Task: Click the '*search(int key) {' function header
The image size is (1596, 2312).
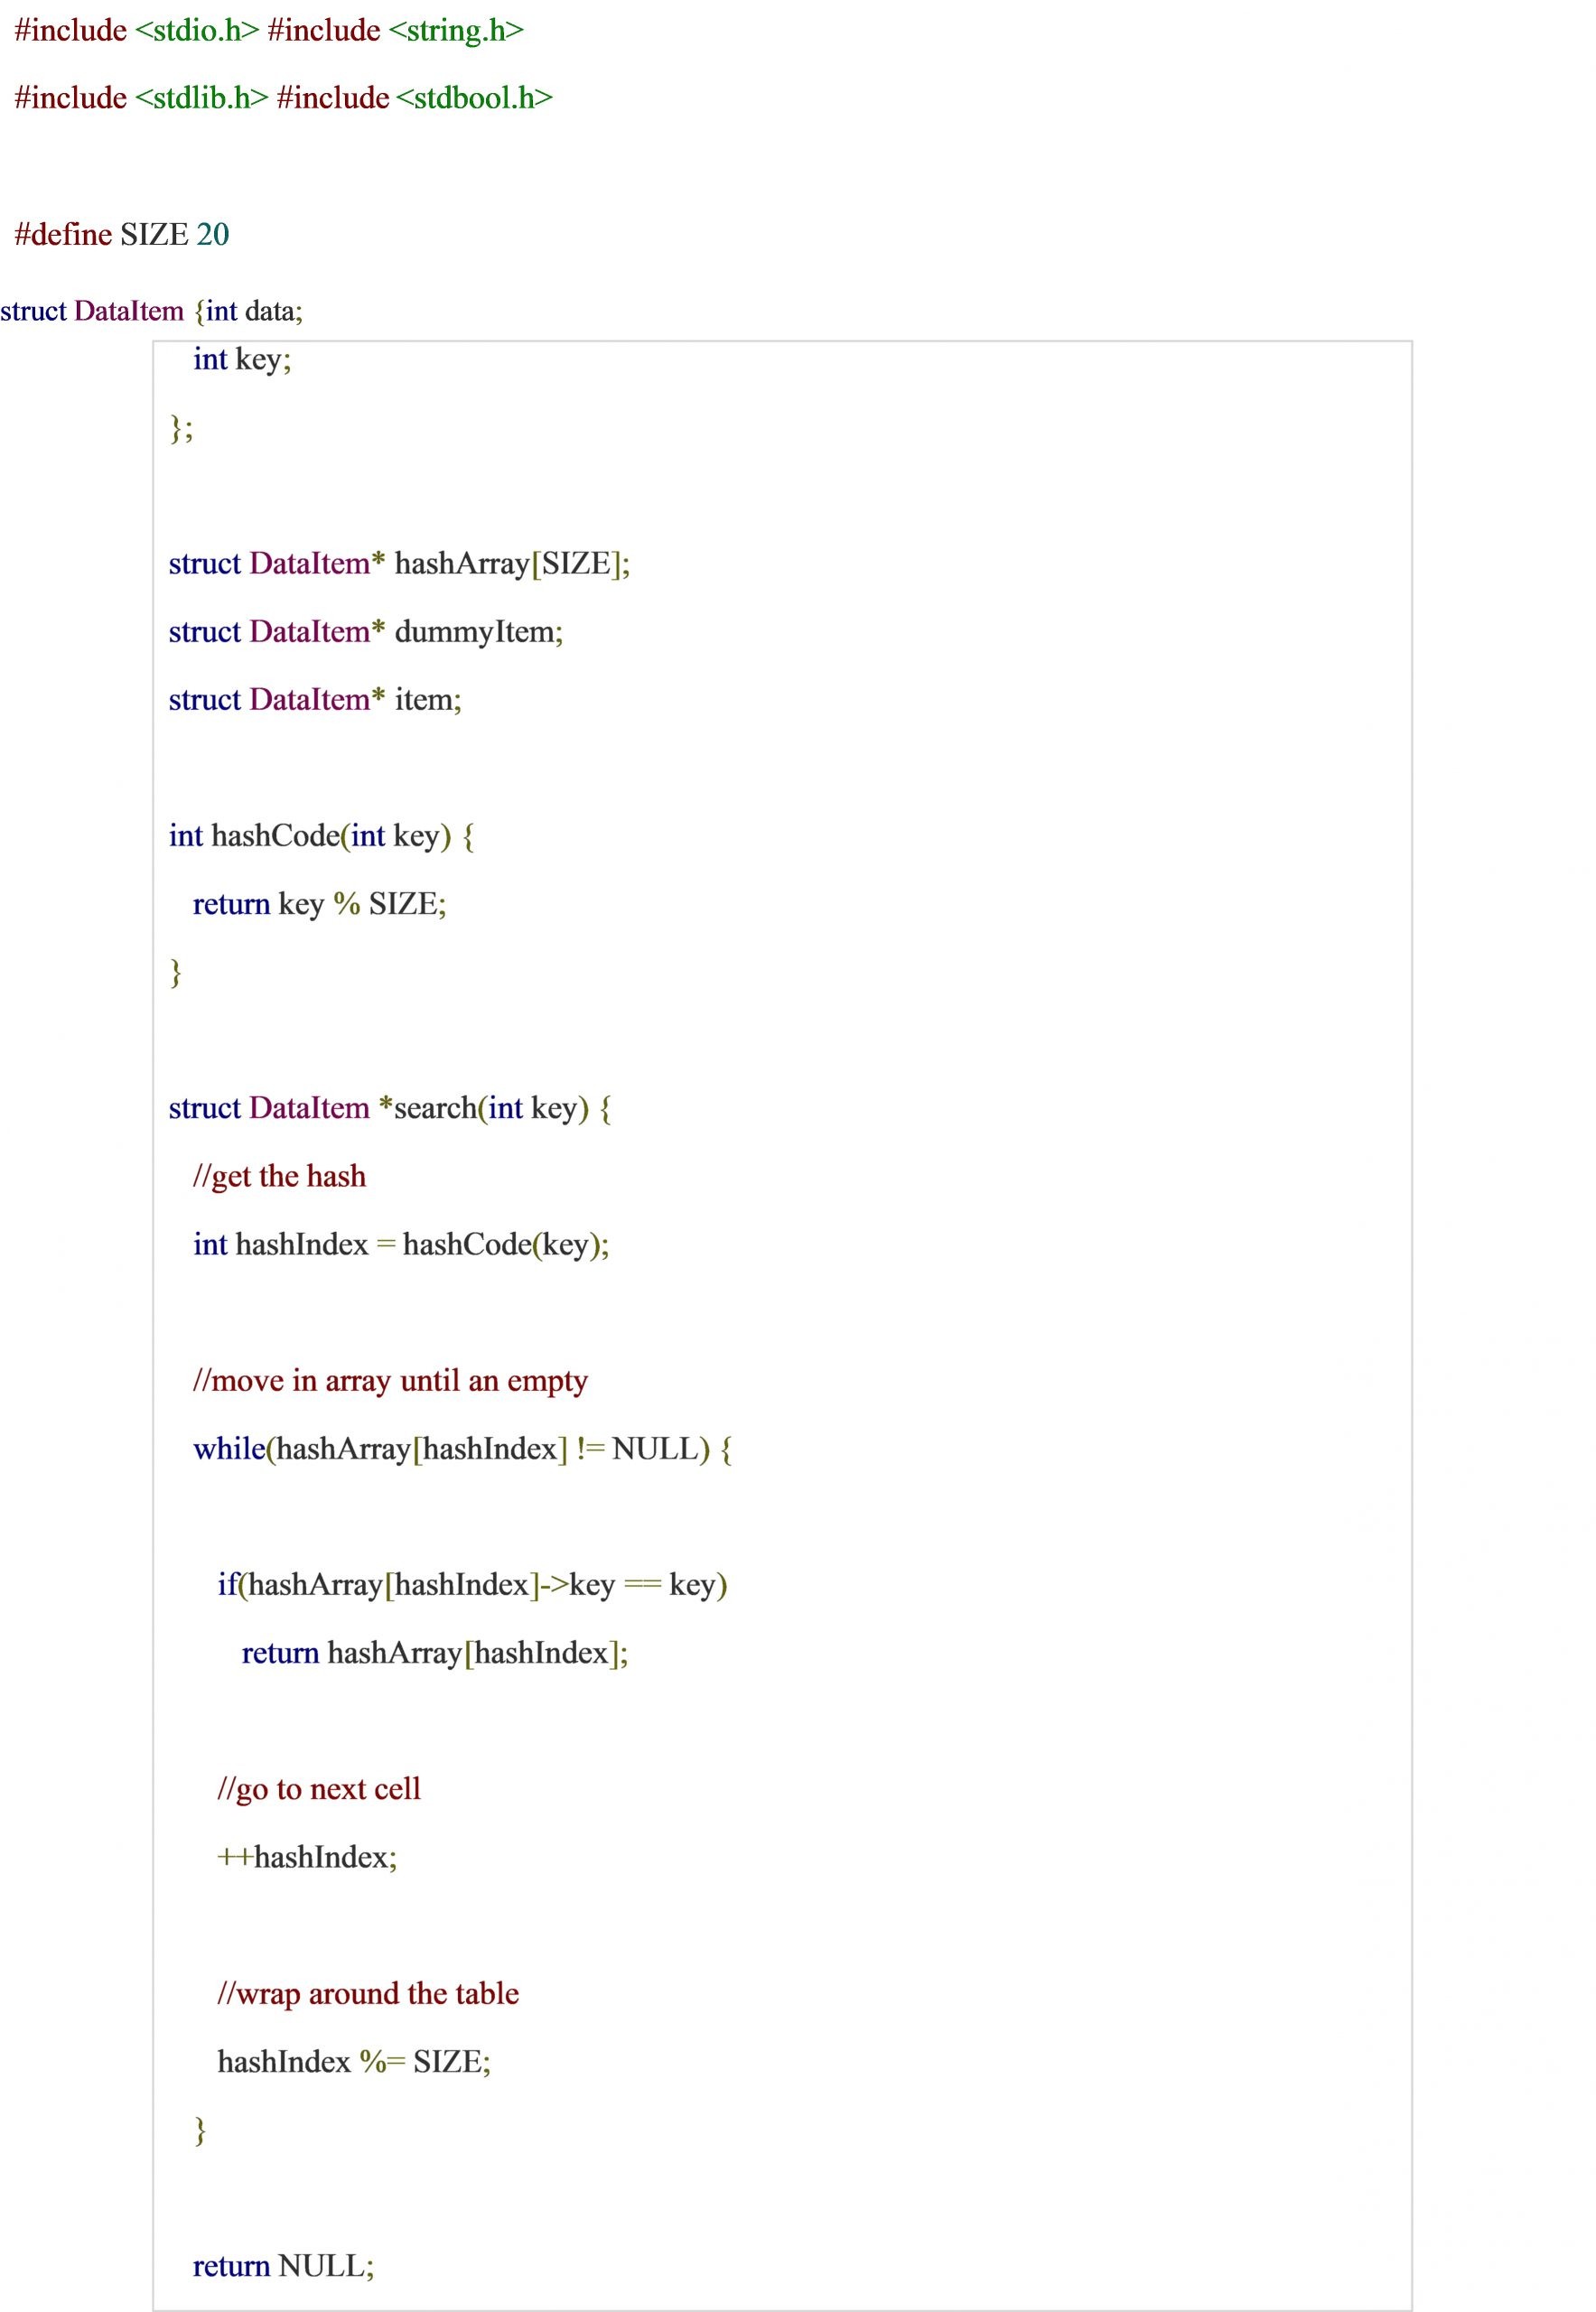Action: 390,1107
